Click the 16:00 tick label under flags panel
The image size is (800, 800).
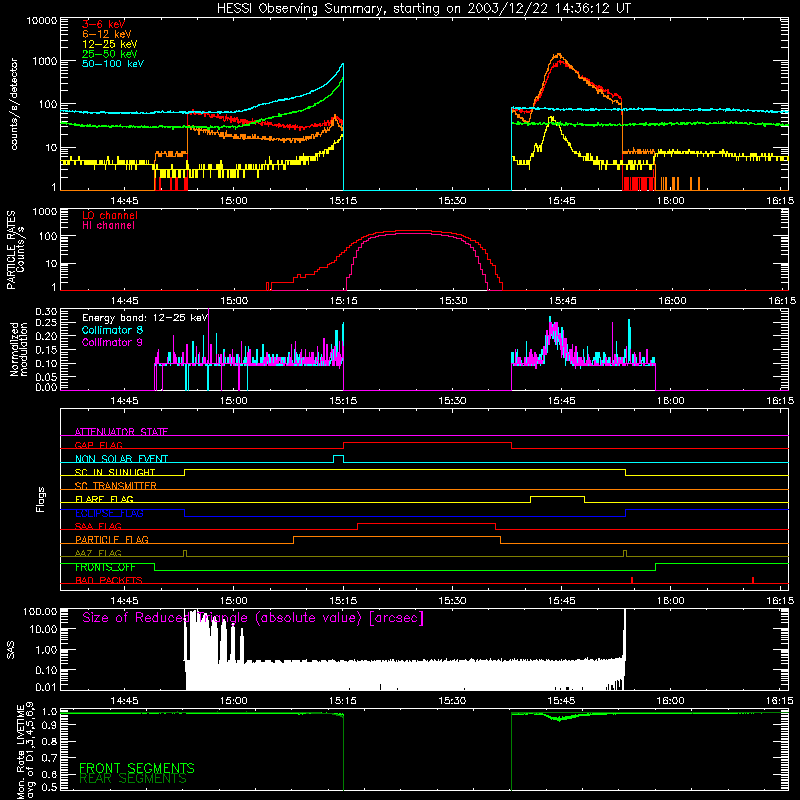(x=670, y=601)
